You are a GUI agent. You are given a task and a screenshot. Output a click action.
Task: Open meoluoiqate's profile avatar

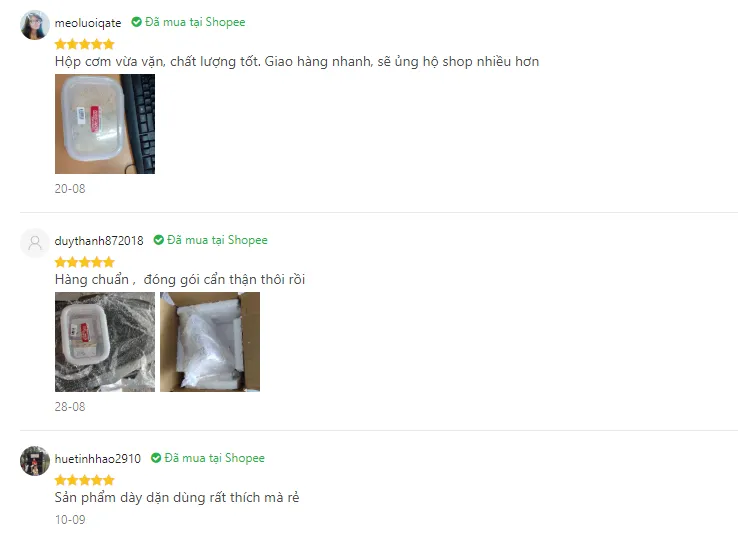point(35,25)
